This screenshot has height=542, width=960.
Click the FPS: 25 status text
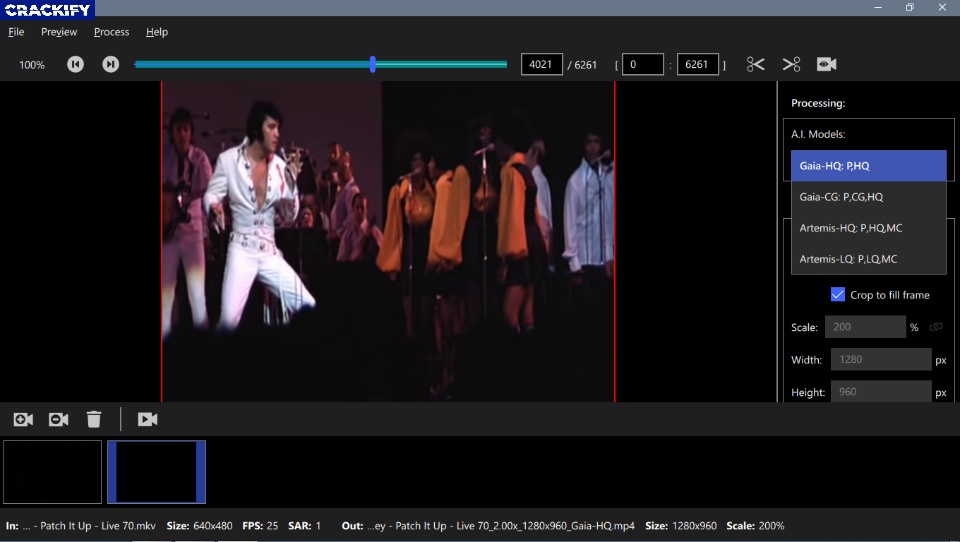(260, 525)
